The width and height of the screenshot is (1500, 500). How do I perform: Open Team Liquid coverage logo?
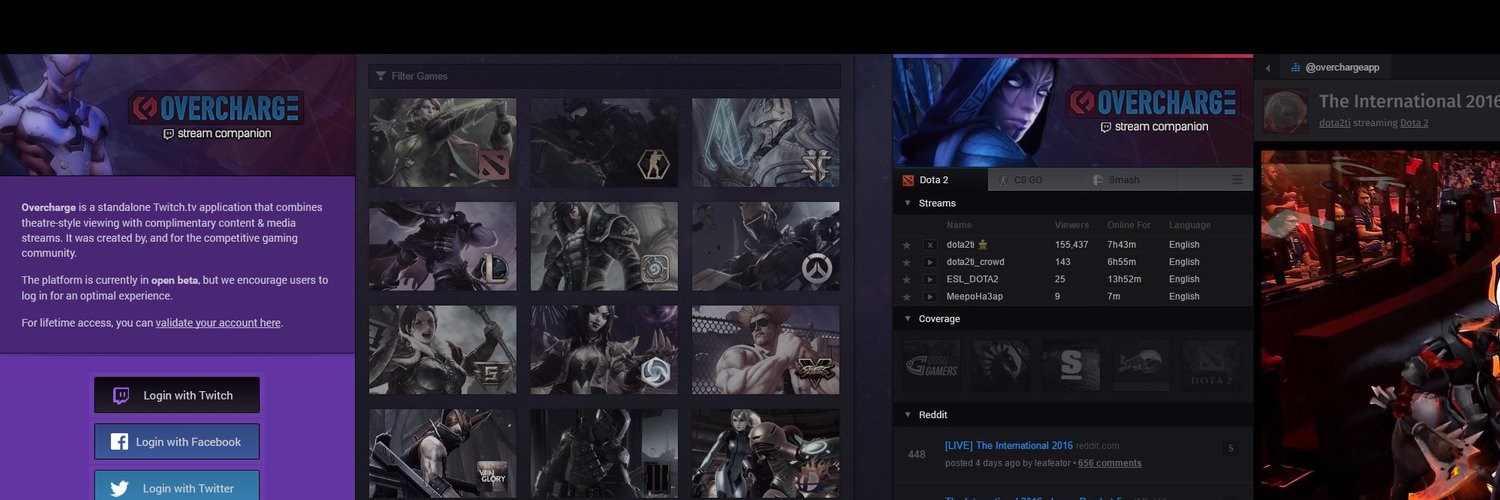1001,365
